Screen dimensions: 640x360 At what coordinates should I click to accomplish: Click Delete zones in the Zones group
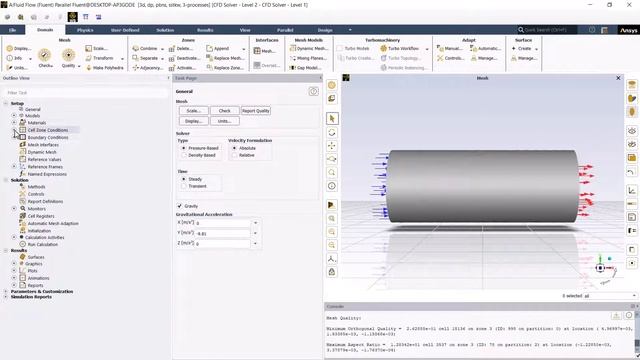coord(181,49)
